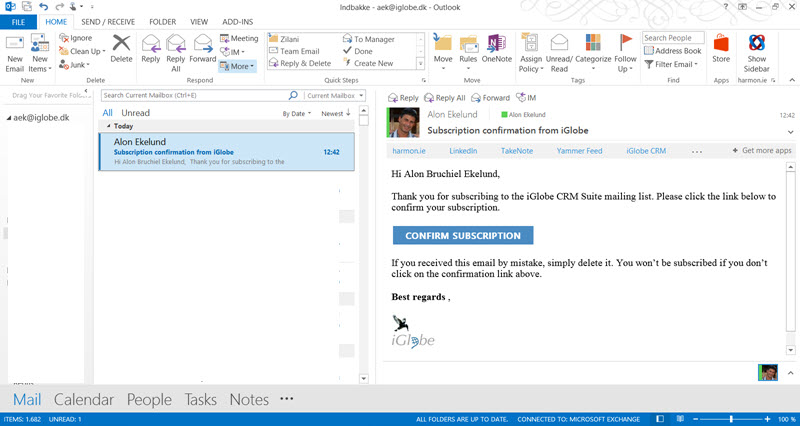Create a New Email message
Screen dimensions: 800x426
tap(15, 54)
